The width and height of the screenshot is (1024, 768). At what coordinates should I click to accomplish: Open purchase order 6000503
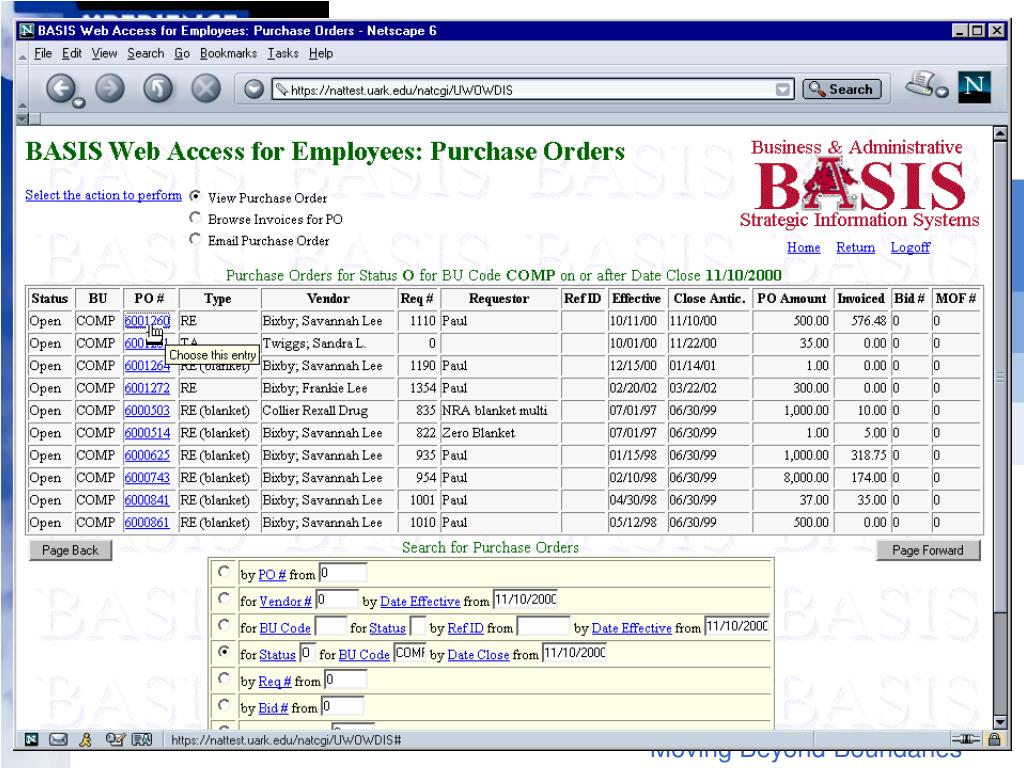pyautogui.click(x=147, y=410)
